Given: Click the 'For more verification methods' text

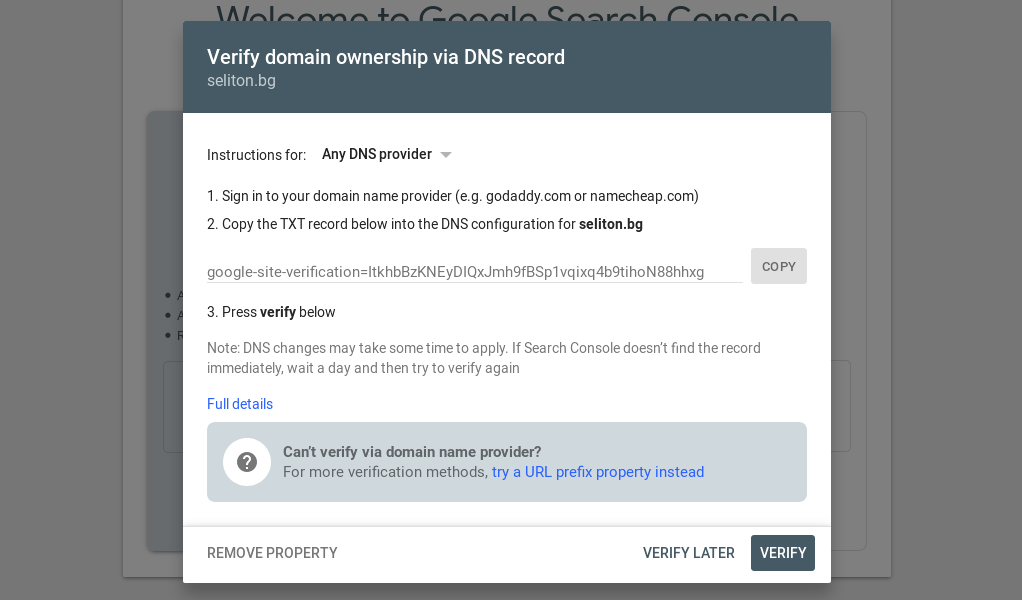Looking at the screenshot, I should tap(385, 472).
